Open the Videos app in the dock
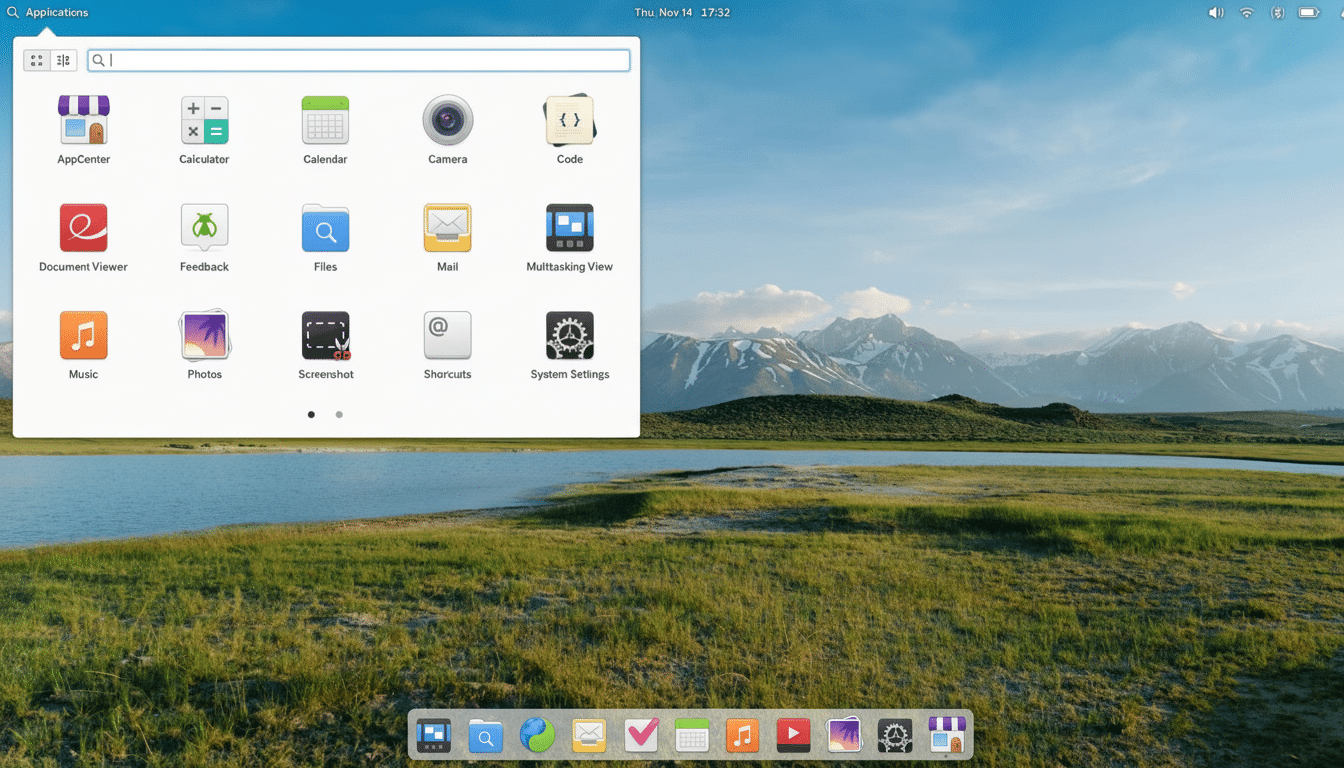Image resolution: width=1344 pixels, height=768 pixels. (x=793, y=736)
